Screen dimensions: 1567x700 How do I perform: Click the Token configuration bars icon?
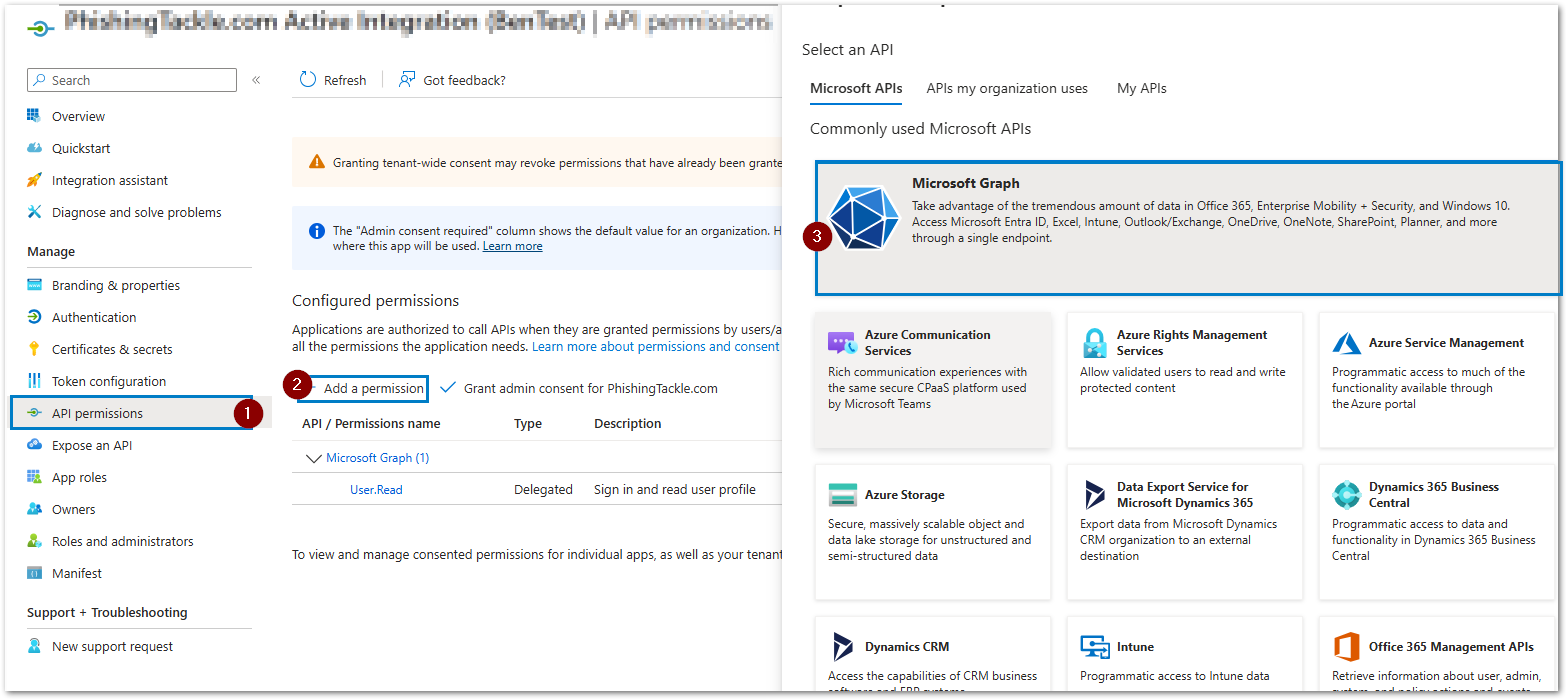(x=34, y=381)
